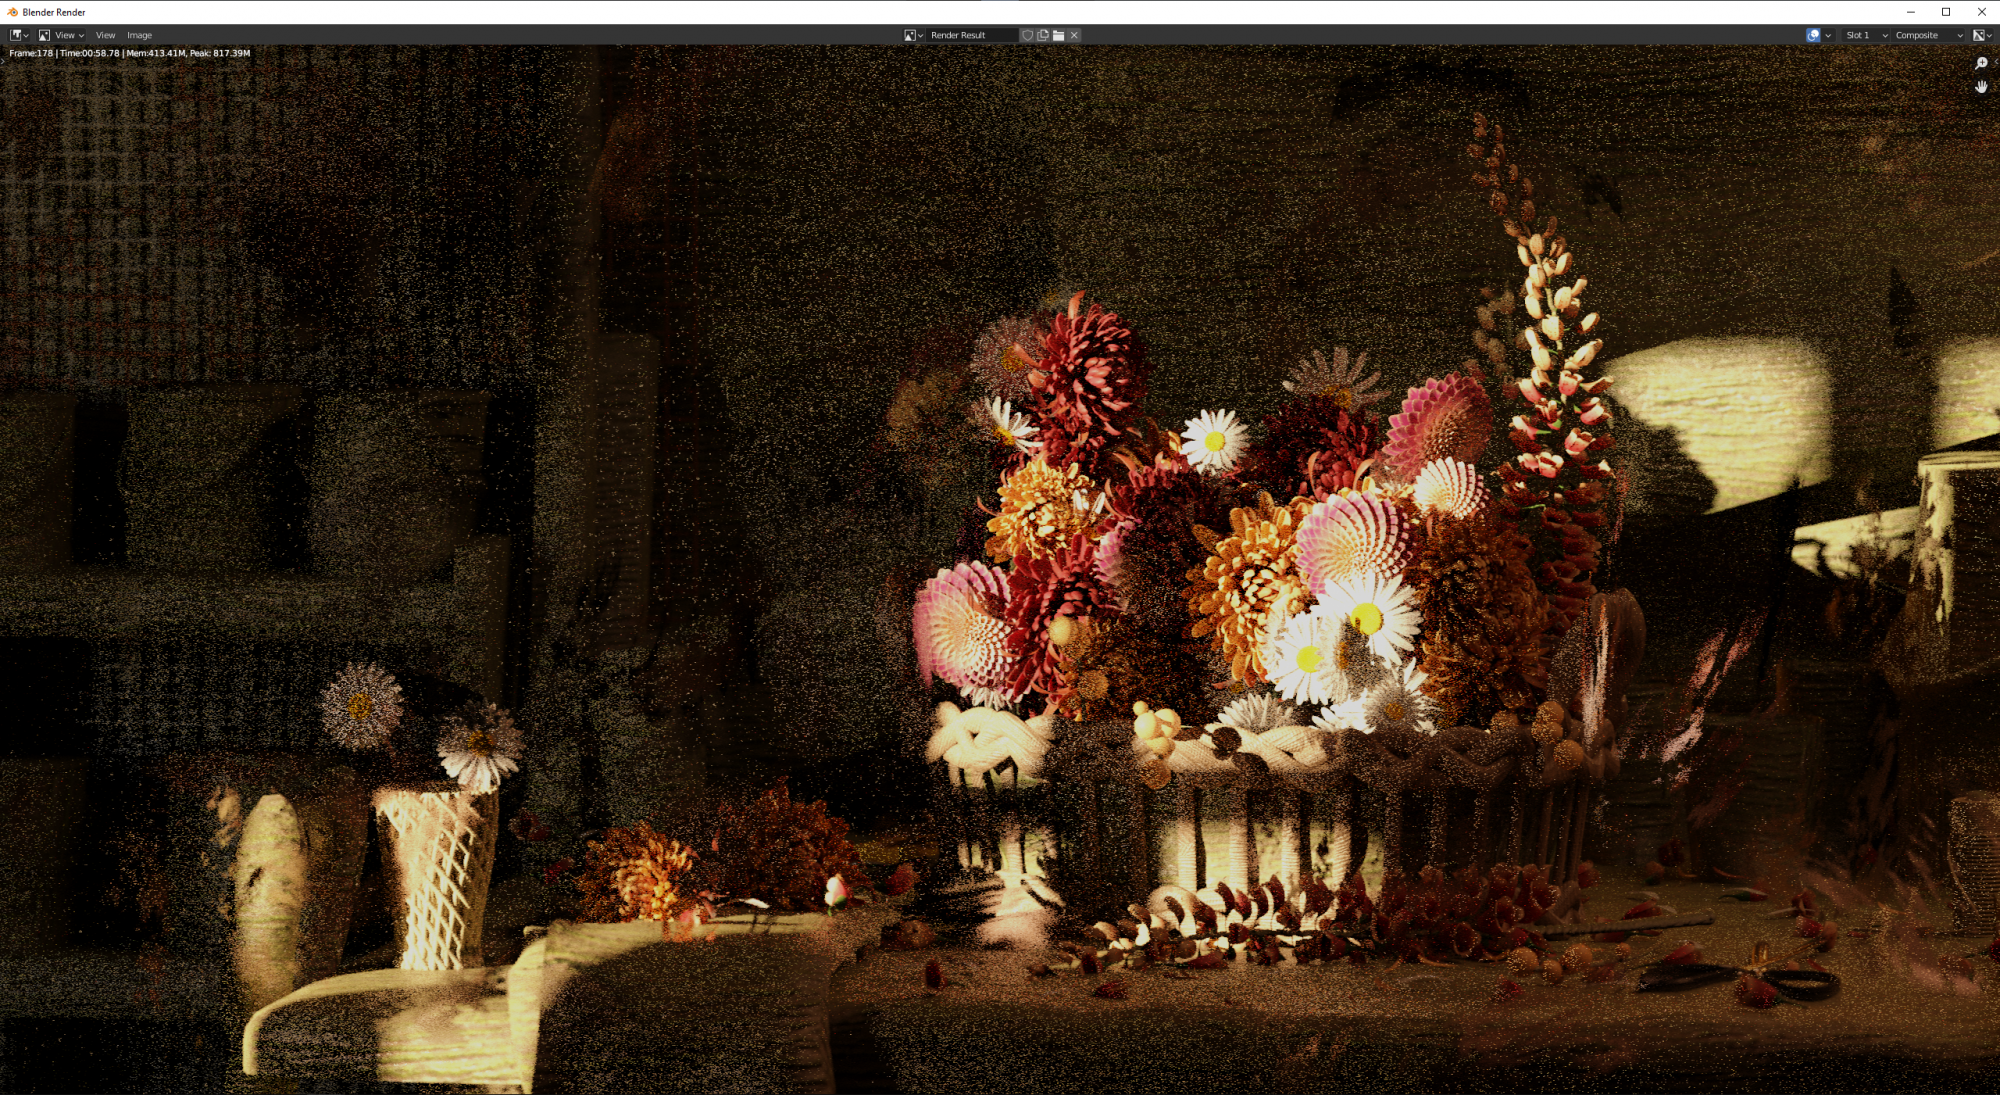2000x1095 pixels.
Task: Toggle fake user shield icon
Action: pyautogui.click(x=1027, y=35)
